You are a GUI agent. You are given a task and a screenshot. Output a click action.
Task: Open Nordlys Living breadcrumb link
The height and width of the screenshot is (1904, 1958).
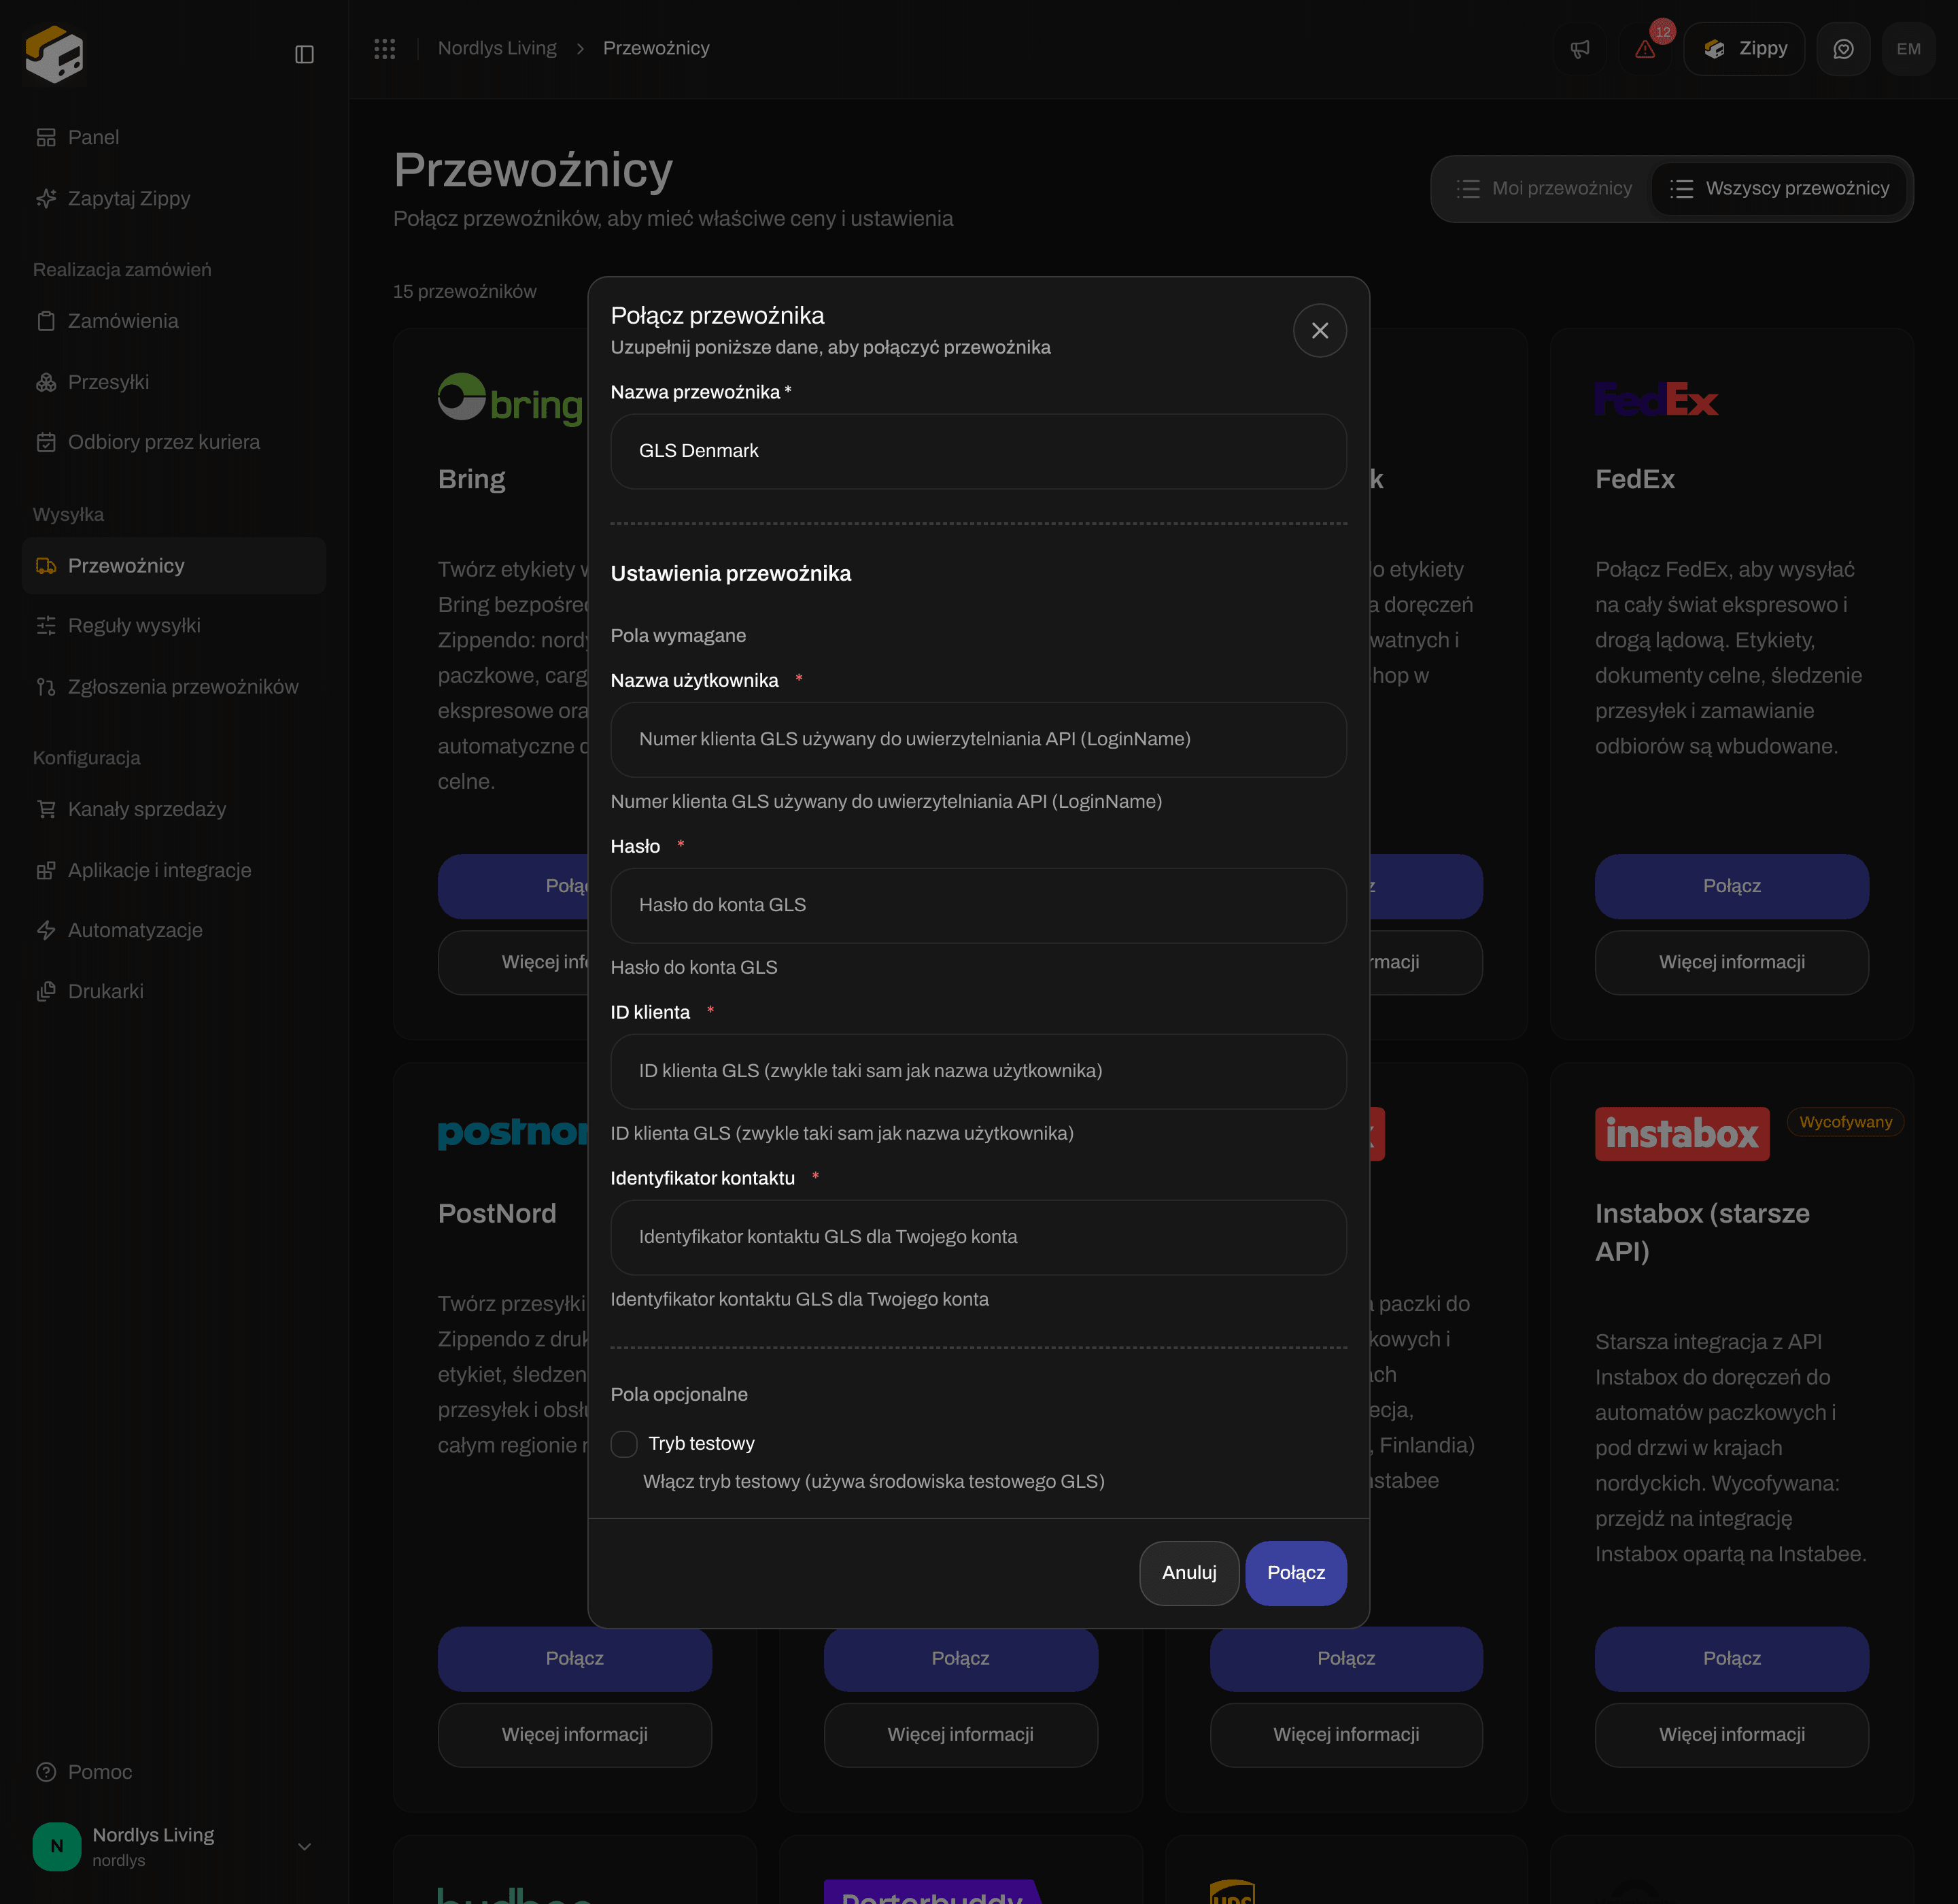497,48
